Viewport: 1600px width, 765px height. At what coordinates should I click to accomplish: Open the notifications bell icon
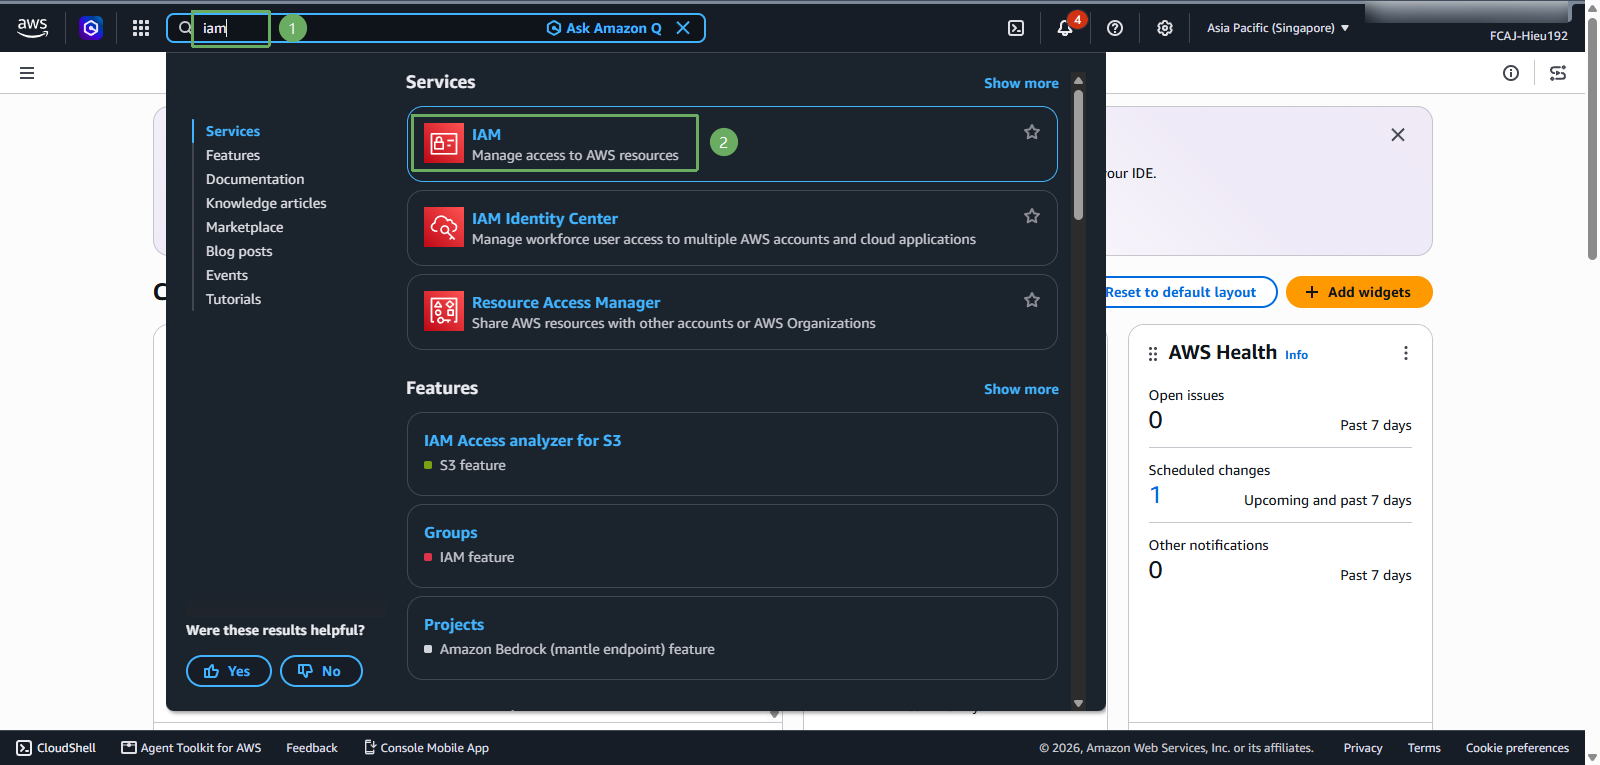[1065, 28]
